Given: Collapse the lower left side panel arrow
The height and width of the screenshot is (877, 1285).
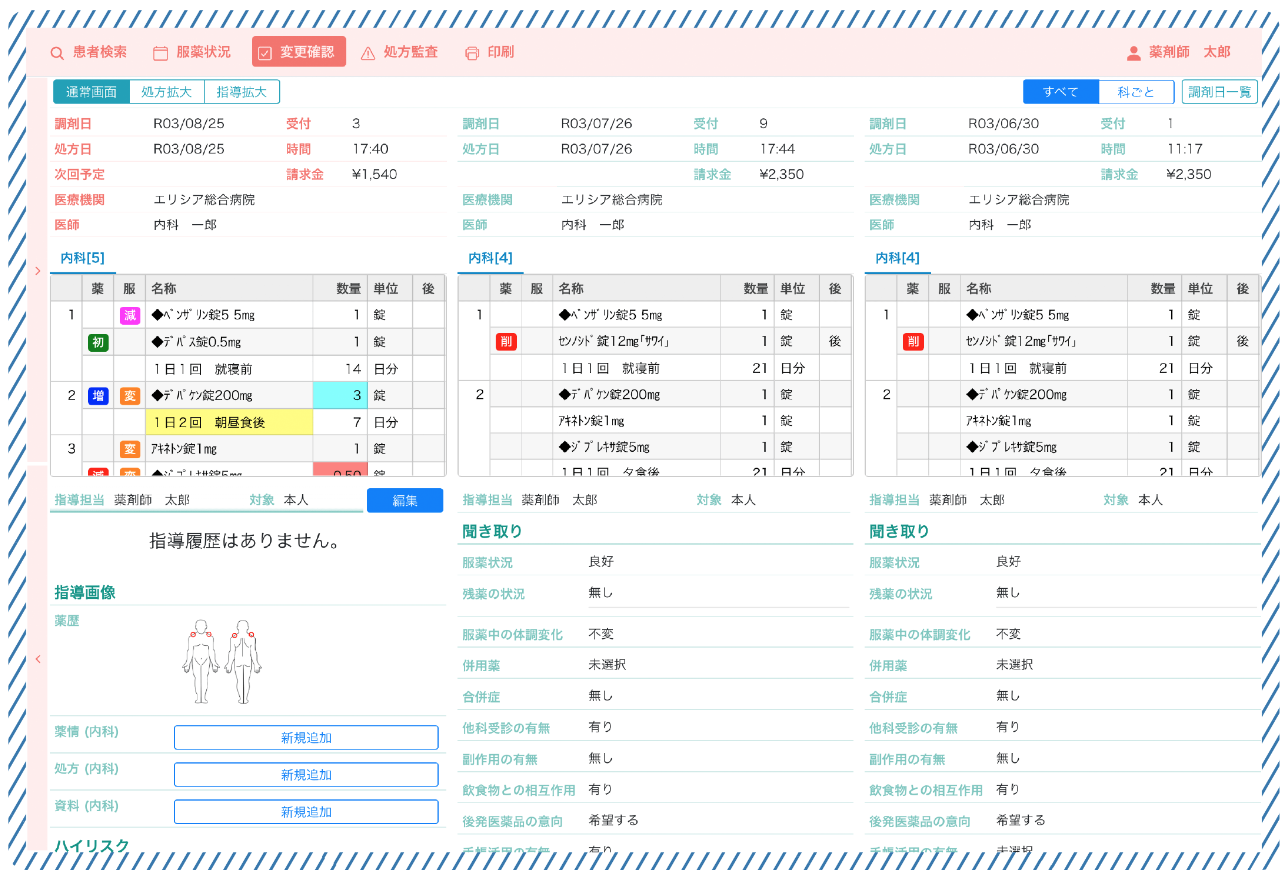Looking at the screenshot, I should click(37, 659).
